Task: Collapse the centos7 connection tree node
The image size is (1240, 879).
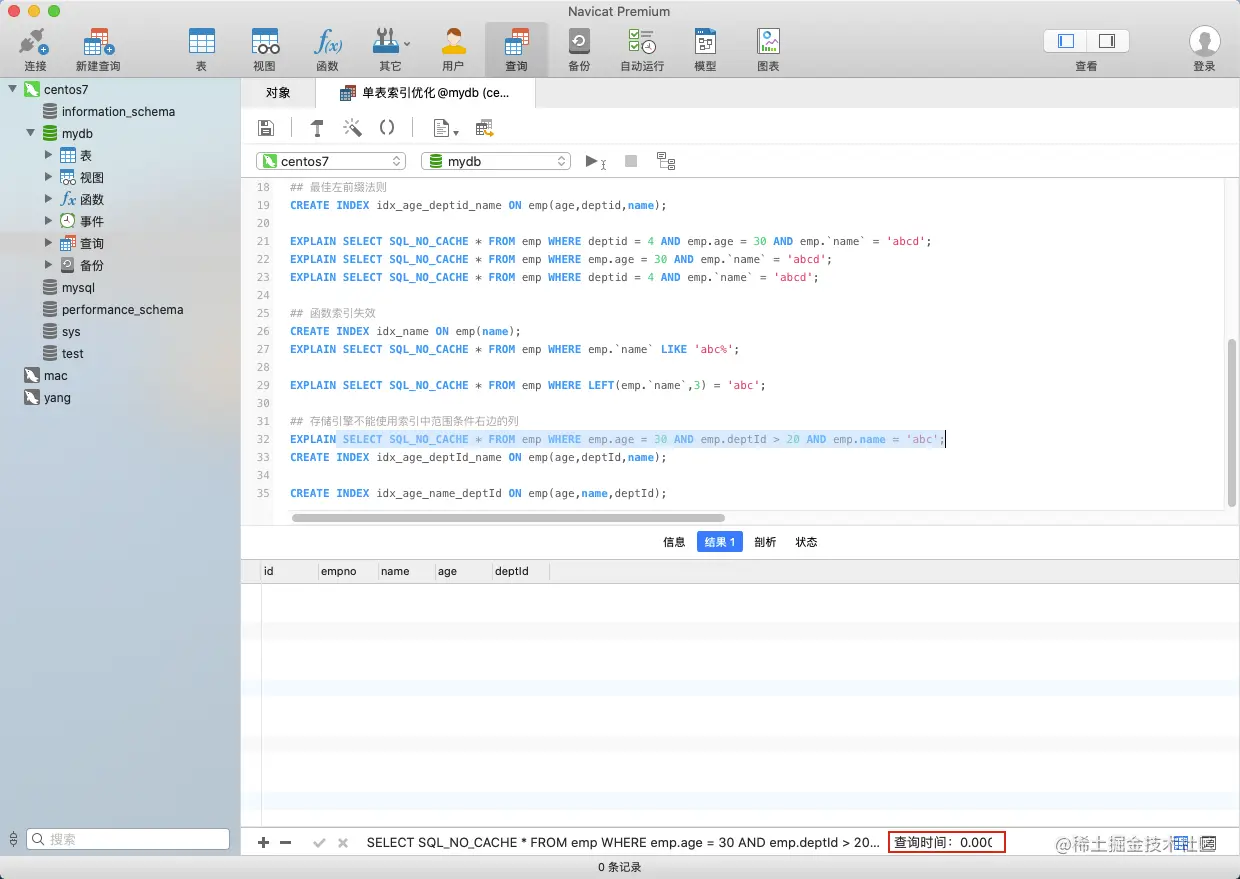Action: coord(13,89)
